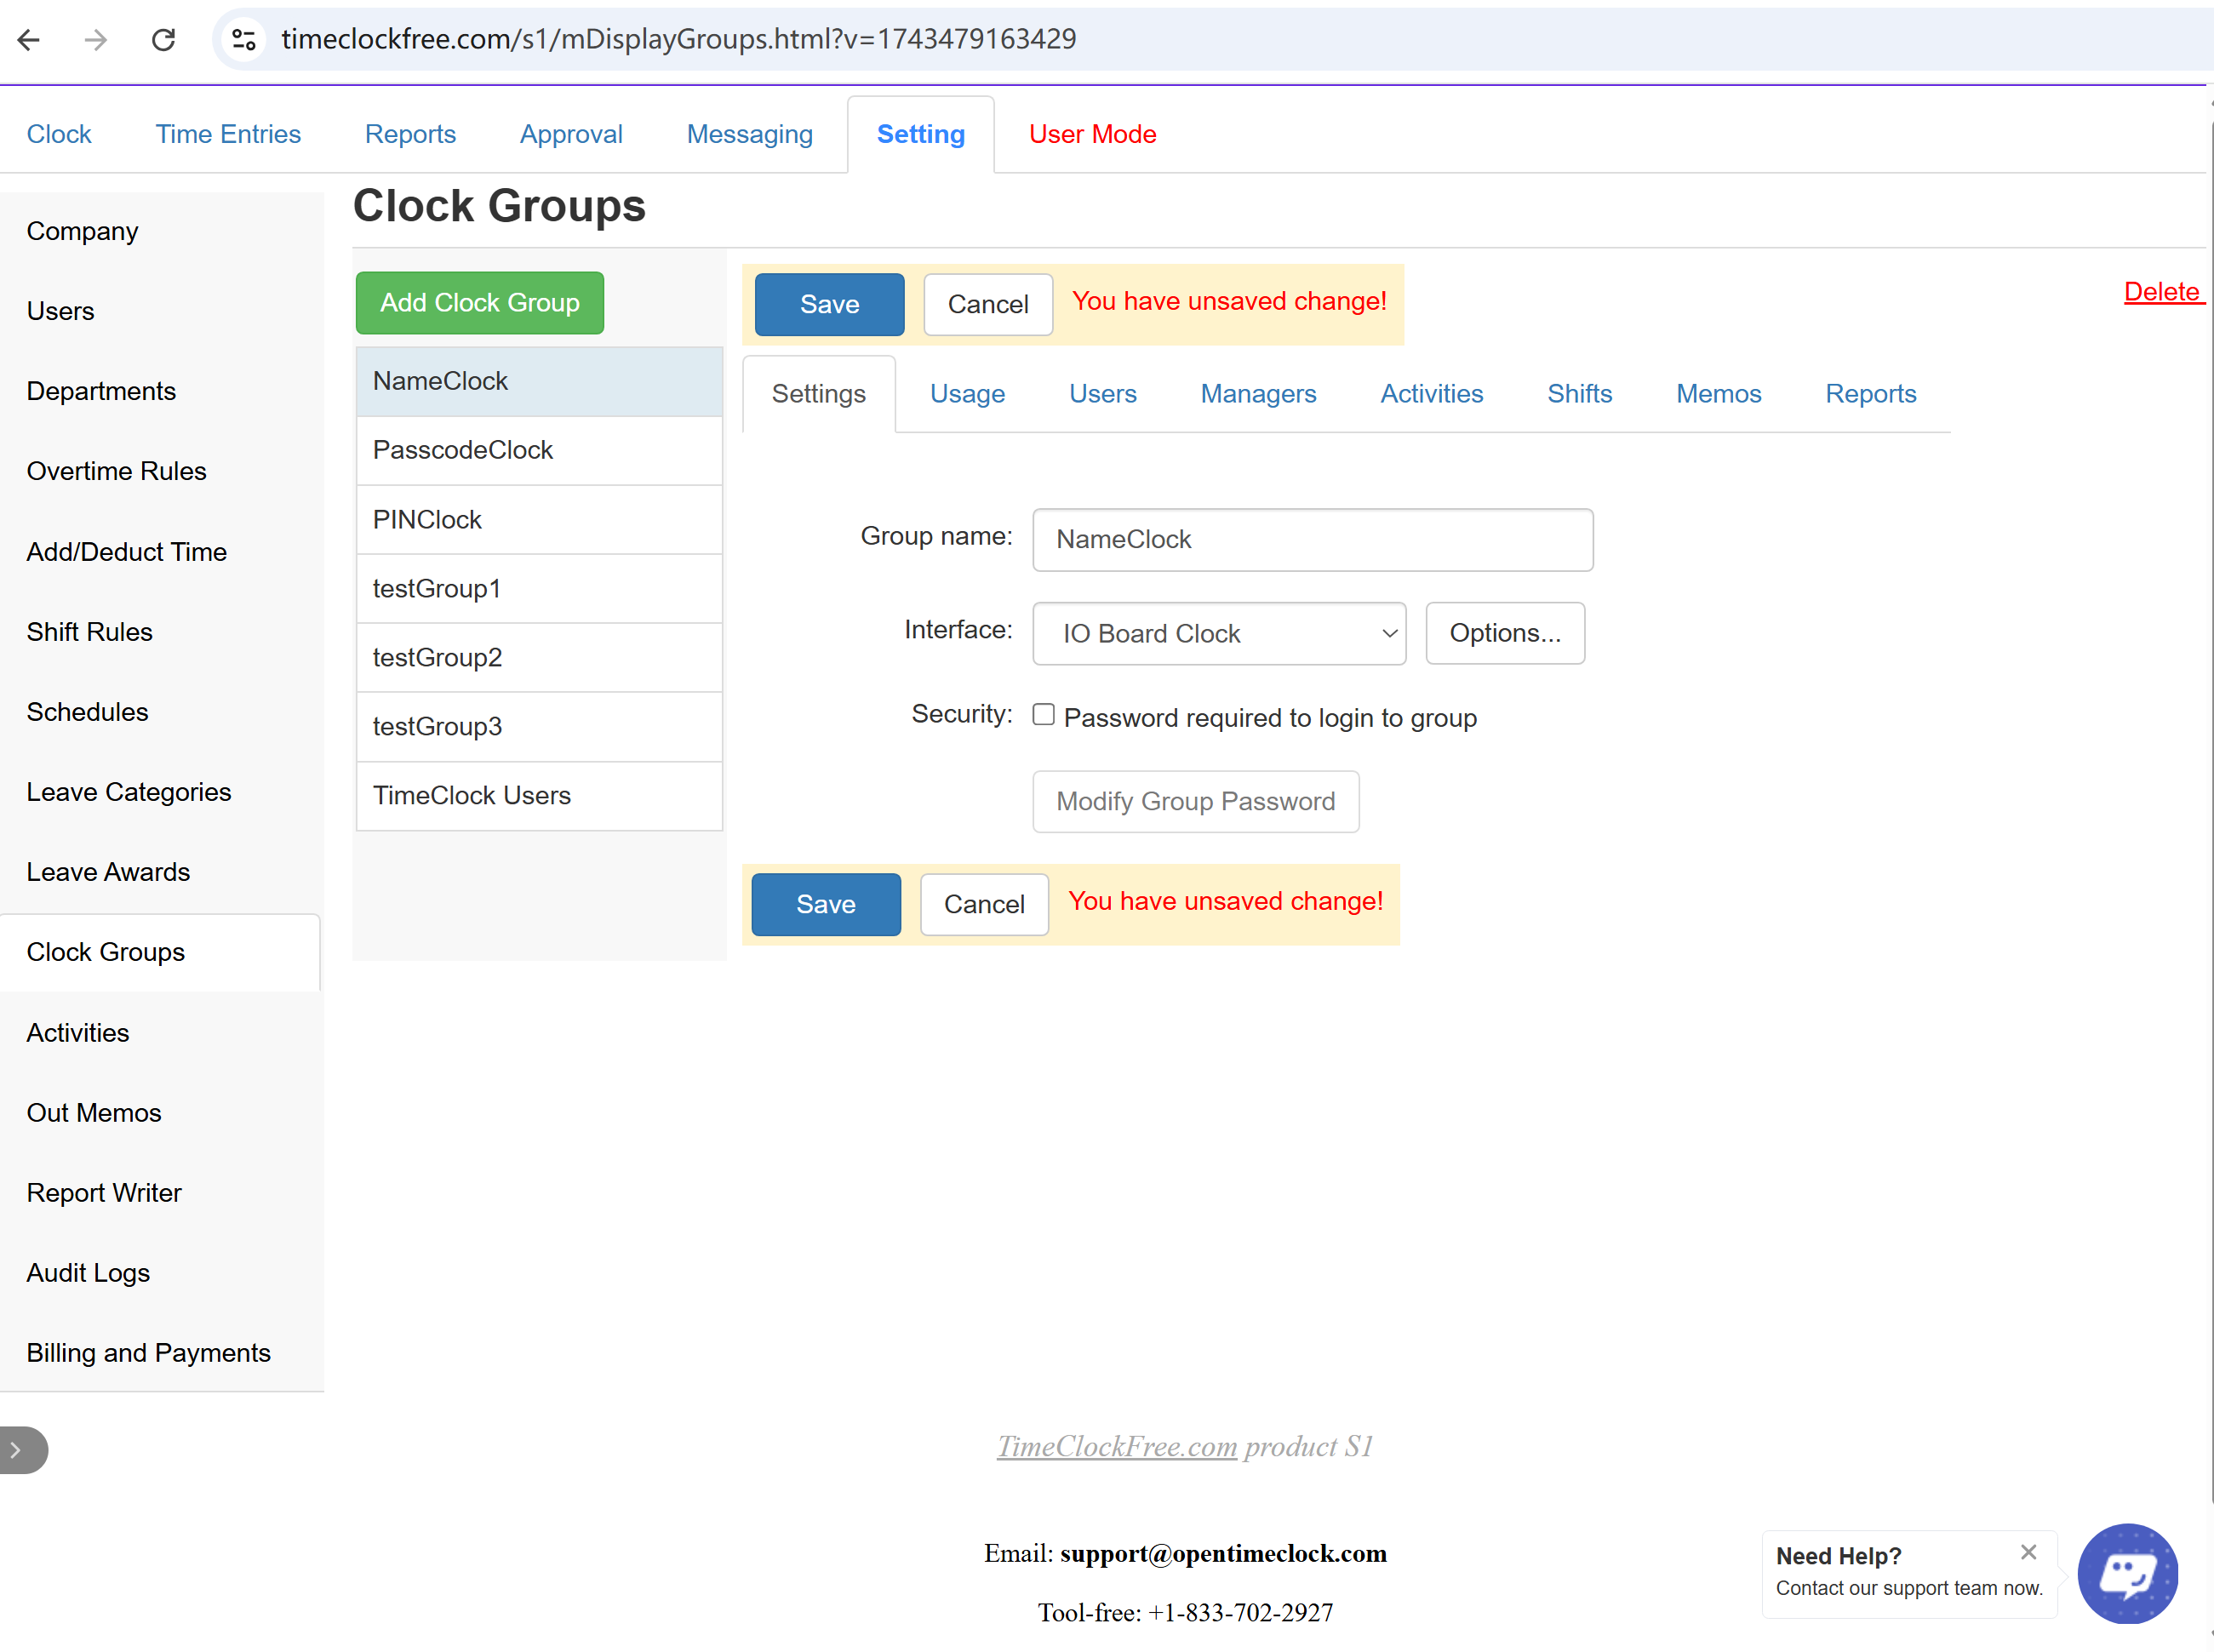Open Activities in the left sidebar
This screenshot has height=1652, width=2214.
[161, 1033]
